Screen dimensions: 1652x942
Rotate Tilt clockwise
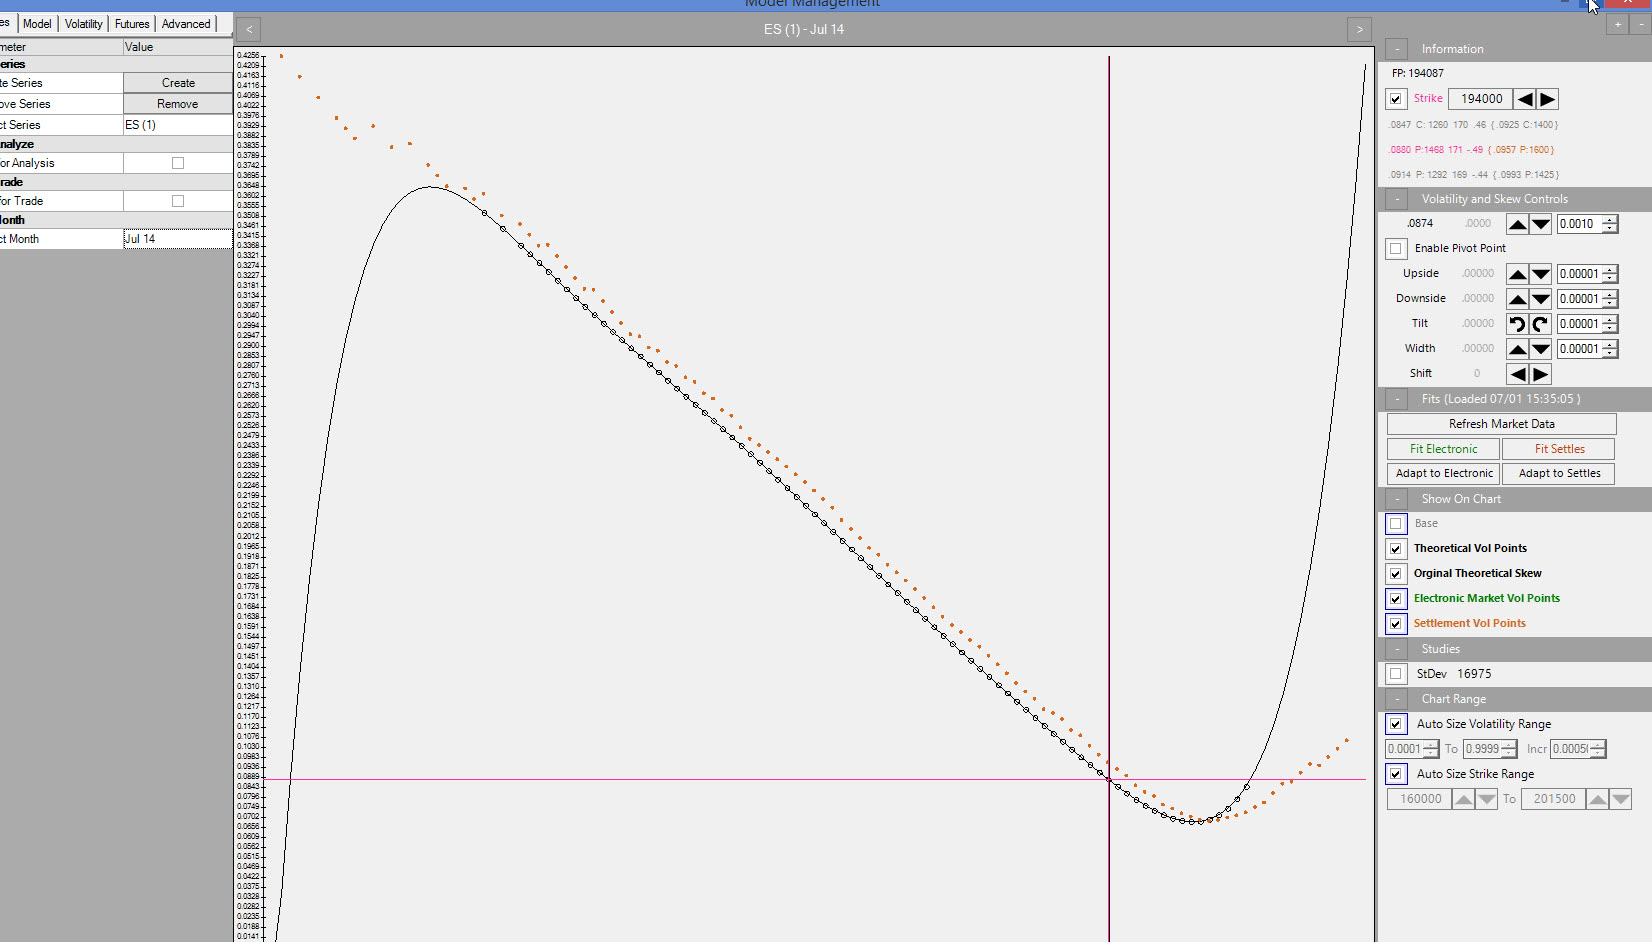click(1541, 324)
